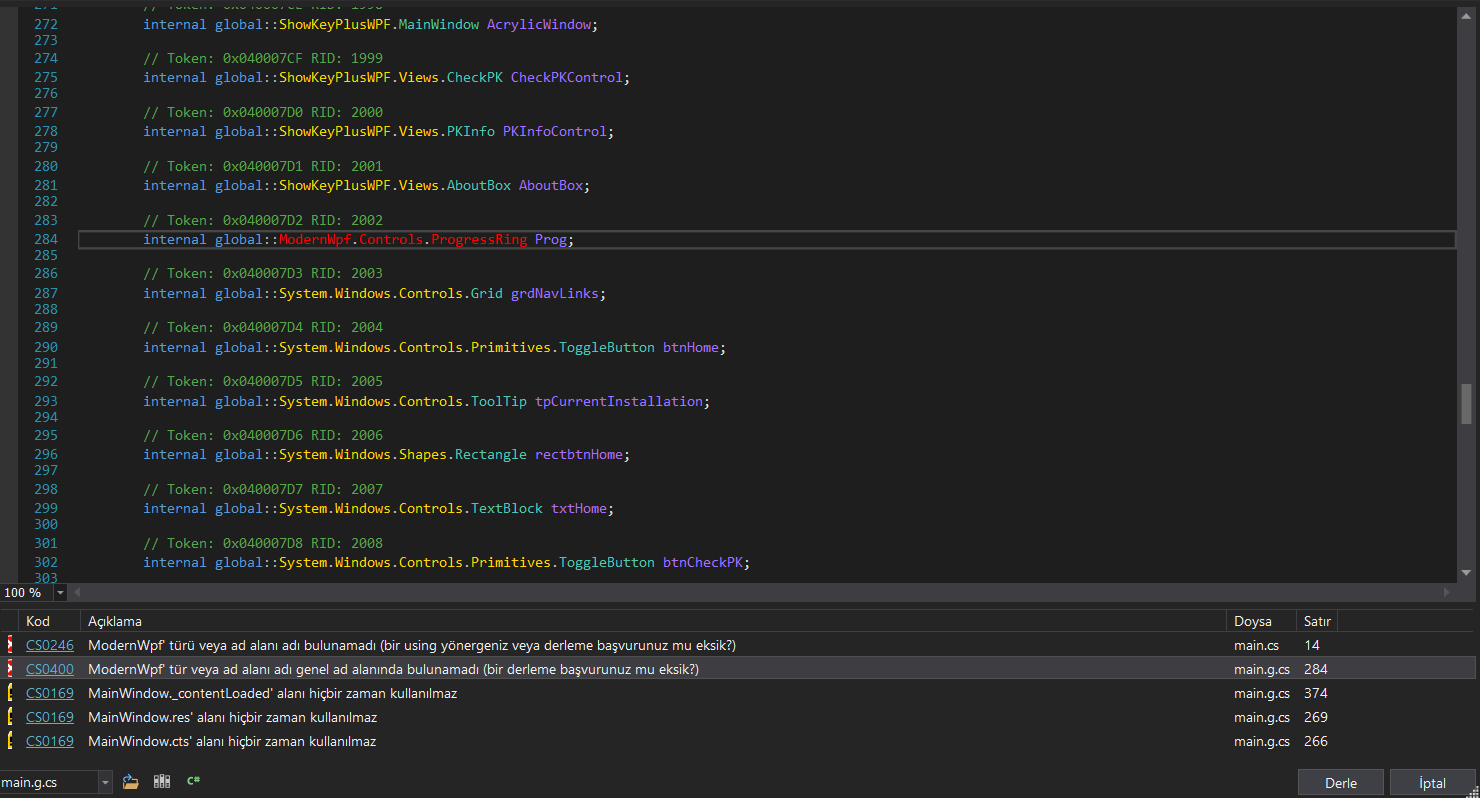
Task: Click the rectbtnHome field name
Action: coord(579,454)
